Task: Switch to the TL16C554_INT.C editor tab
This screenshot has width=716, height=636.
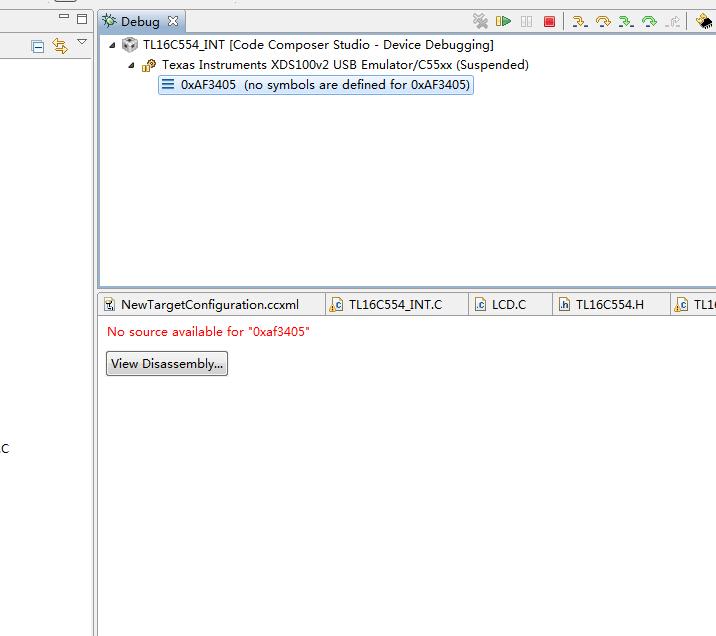Action: pos(395,305)
